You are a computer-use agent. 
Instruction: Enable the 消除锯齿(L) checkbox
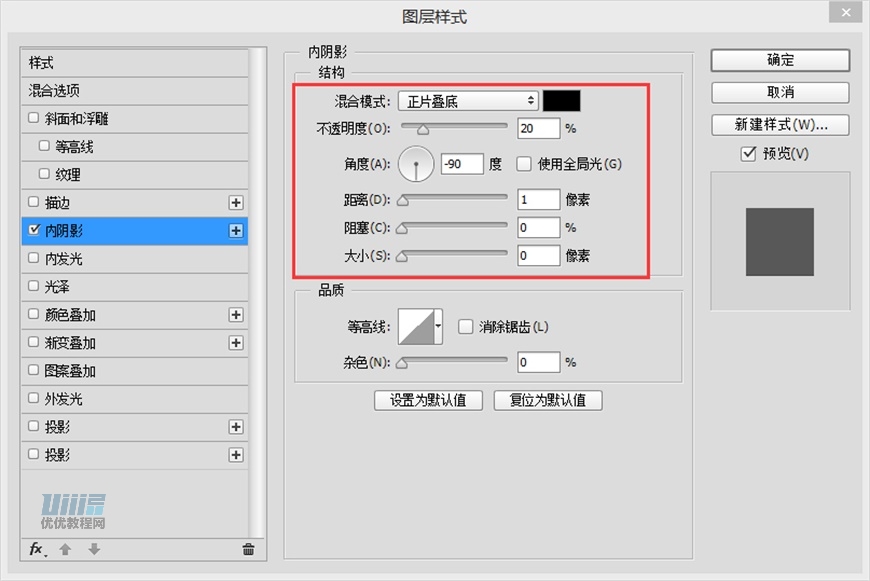pos(465,326)
